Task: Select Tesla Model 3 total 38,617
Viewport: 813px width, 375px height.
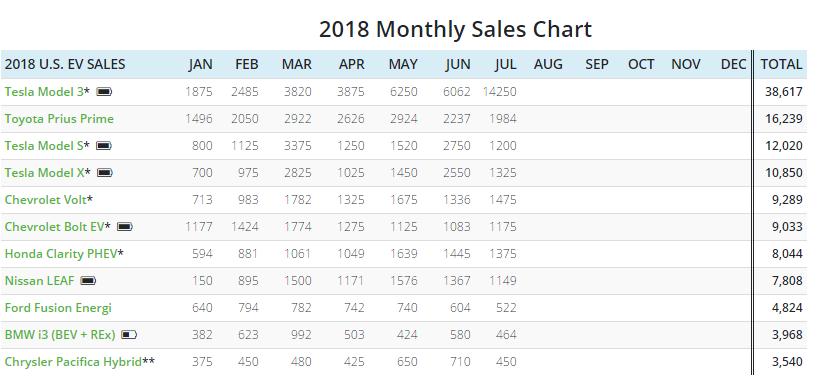Action: coord(783,92)
